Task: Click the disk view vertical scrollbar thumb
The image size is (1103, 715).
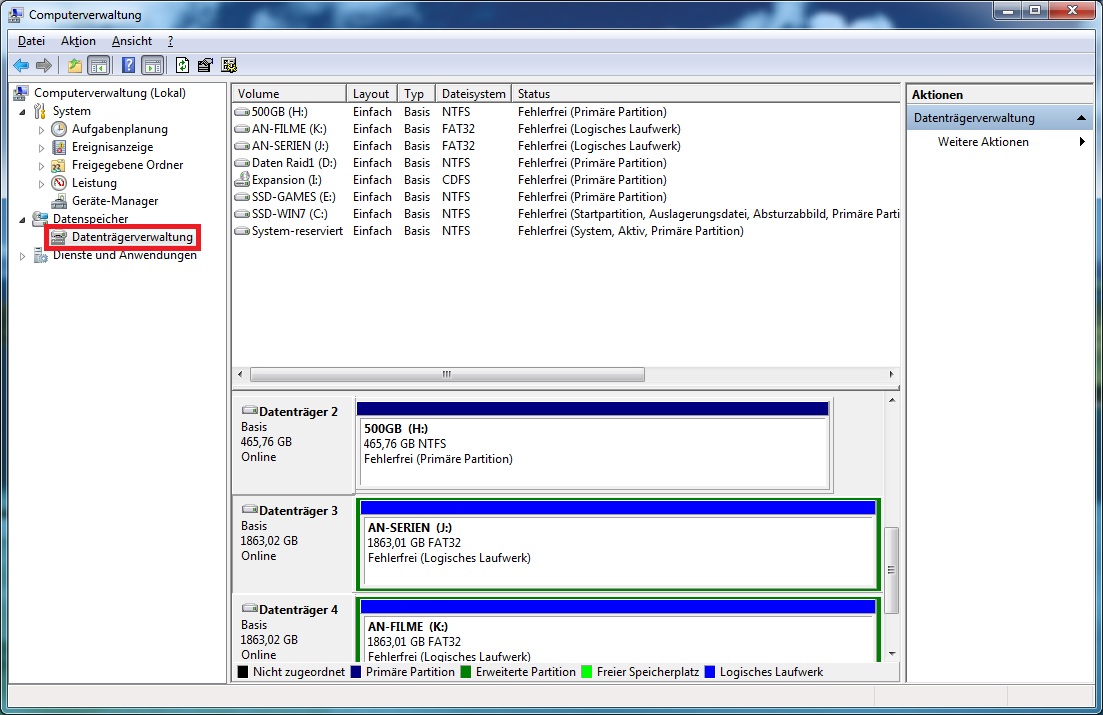Action: (891, 571)
